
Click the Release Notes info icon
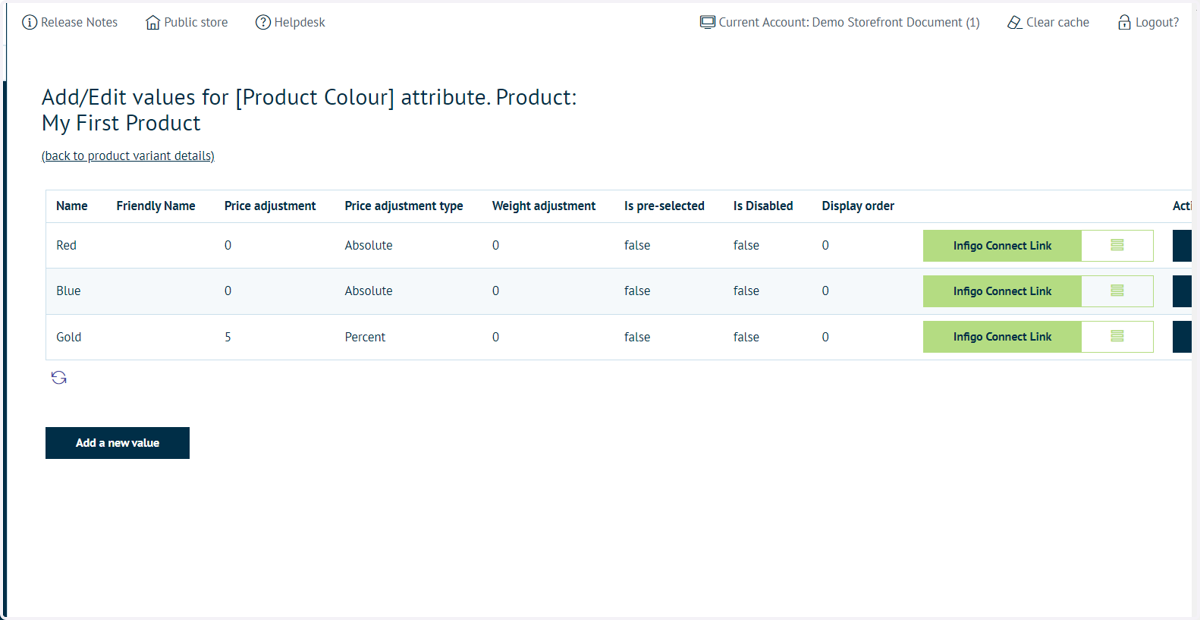[x=30, y=22]
